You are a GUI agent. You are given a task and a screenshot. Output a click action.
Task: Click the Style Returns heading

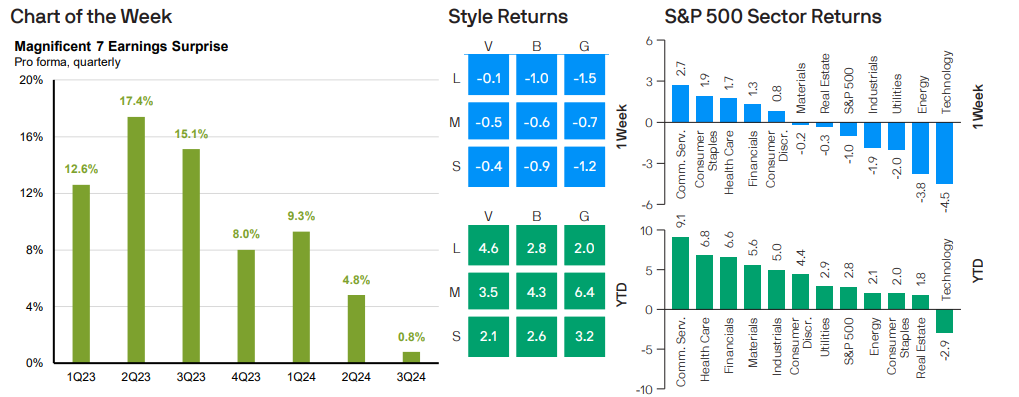(x=508, y=17)
